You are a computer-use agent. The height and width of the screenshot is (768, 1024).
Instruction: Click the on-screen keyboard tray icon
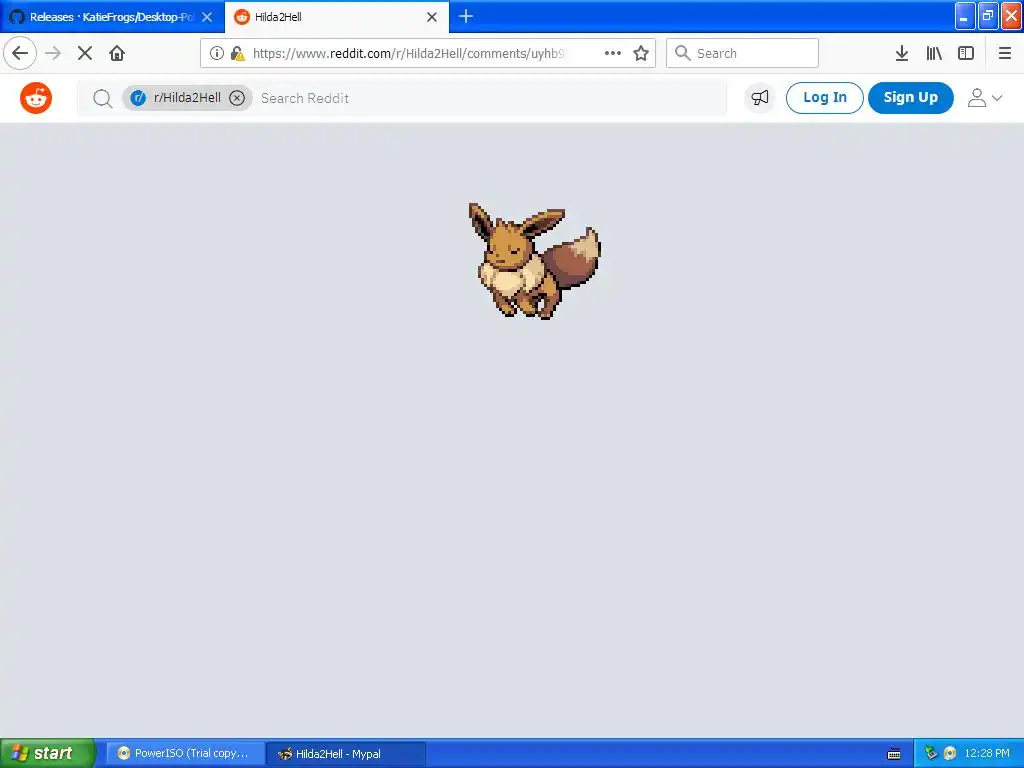(894, 754)
